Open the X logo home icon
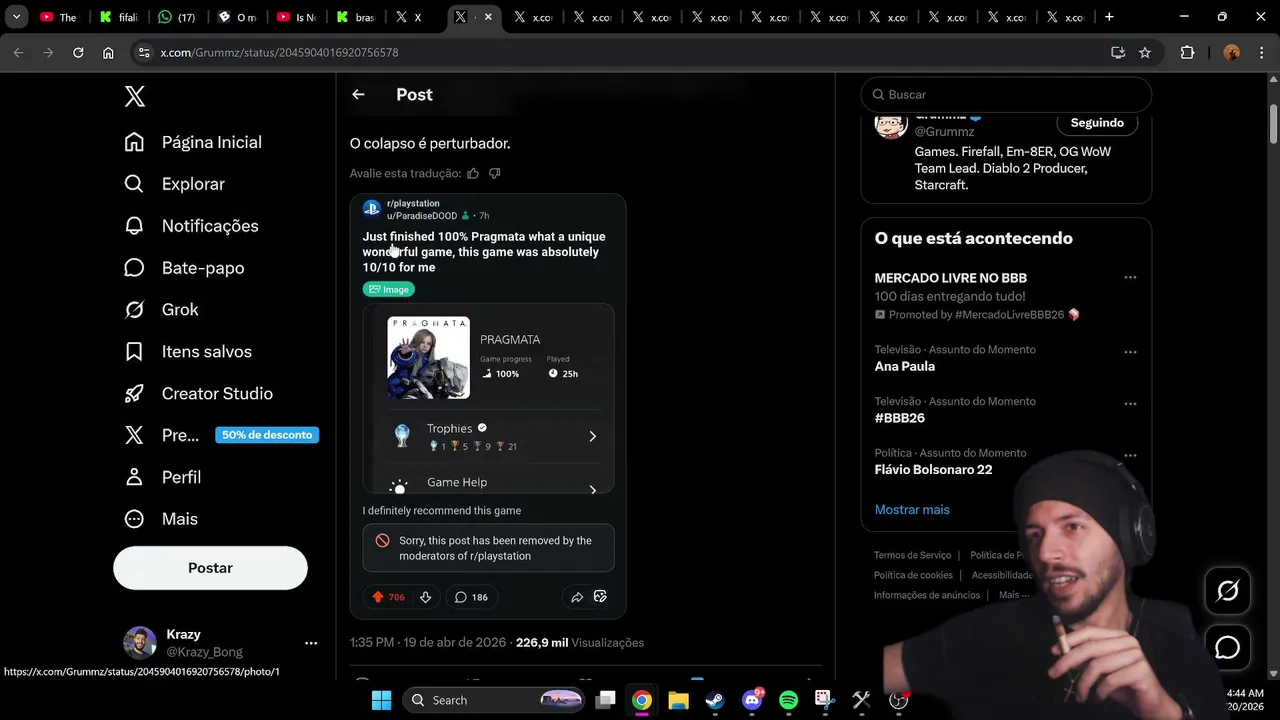 pos(135,96)
